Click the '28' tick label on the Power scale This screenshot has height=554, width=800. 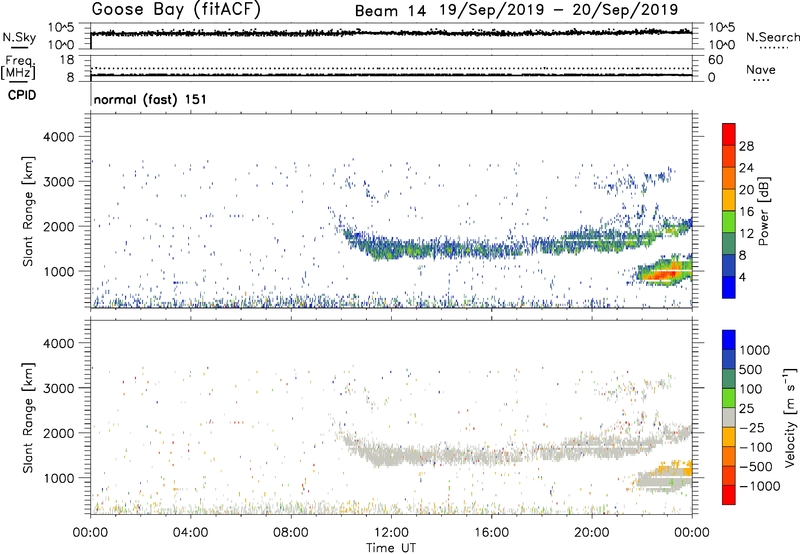pyautogui.click(x=746, y=146)
